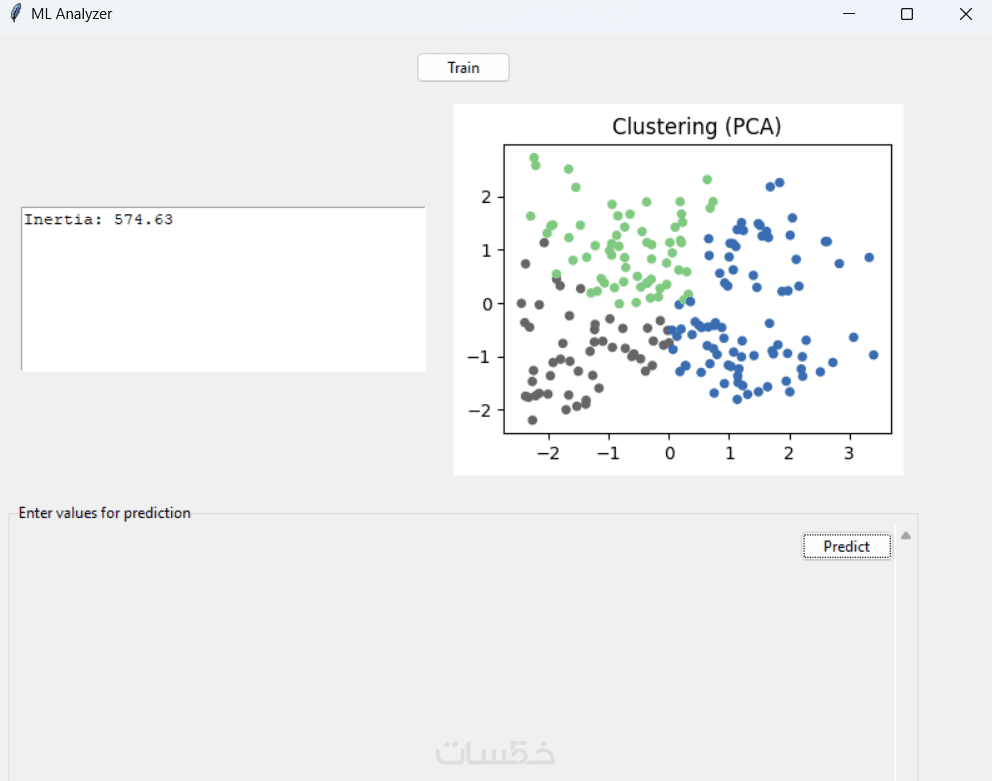This screenshot has height=781, width=992.
Task: Click the Train button
Action: (463, 68)
